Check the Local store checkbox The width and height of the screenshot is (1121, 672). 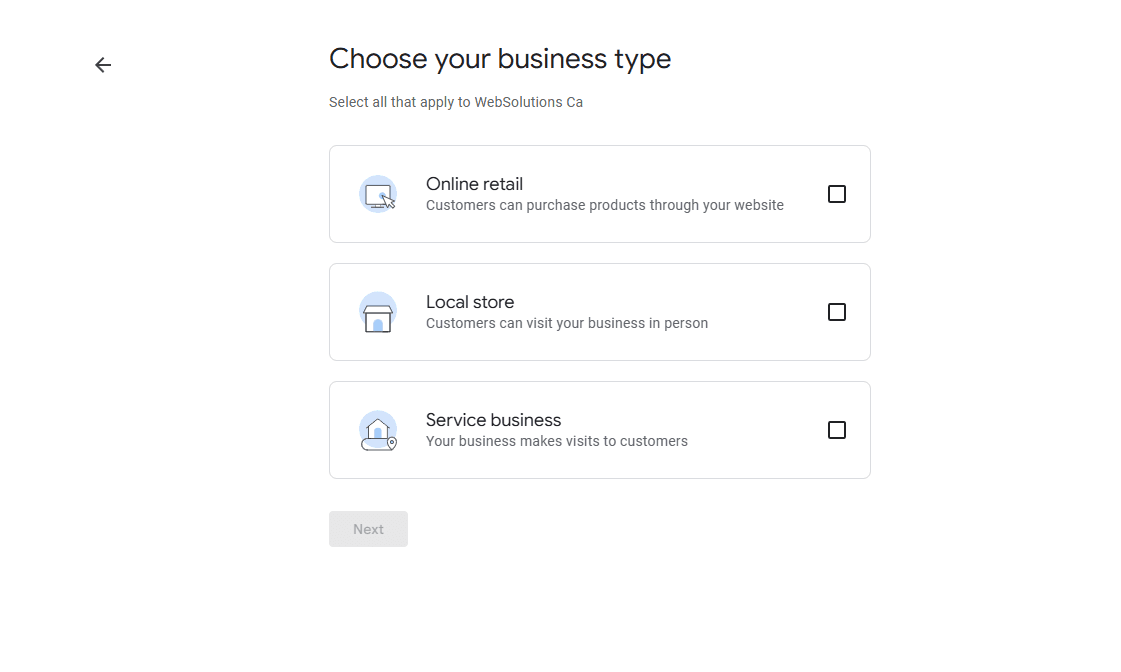[x=837, y=311]
